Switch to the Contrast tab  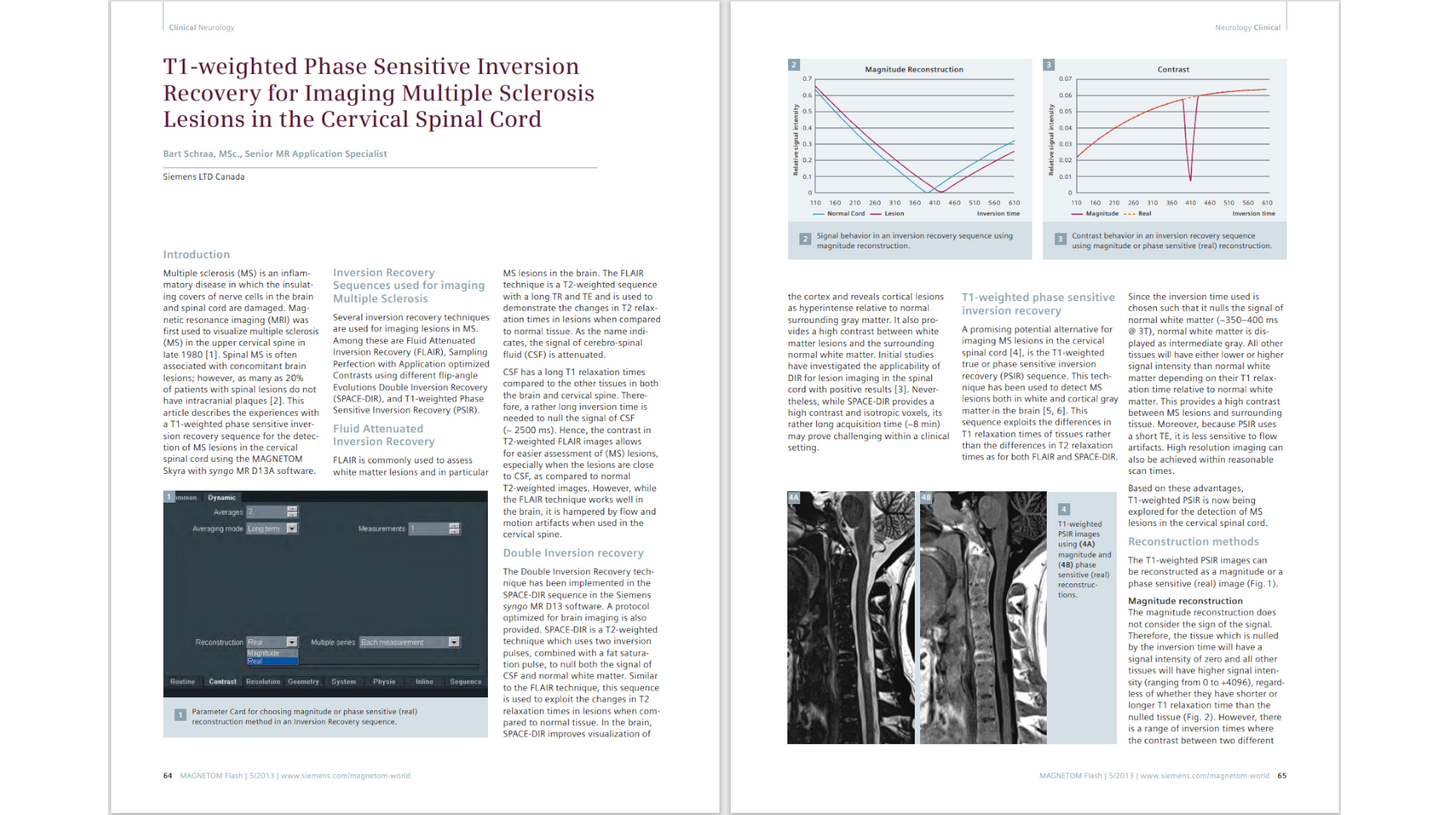(222, 681)
